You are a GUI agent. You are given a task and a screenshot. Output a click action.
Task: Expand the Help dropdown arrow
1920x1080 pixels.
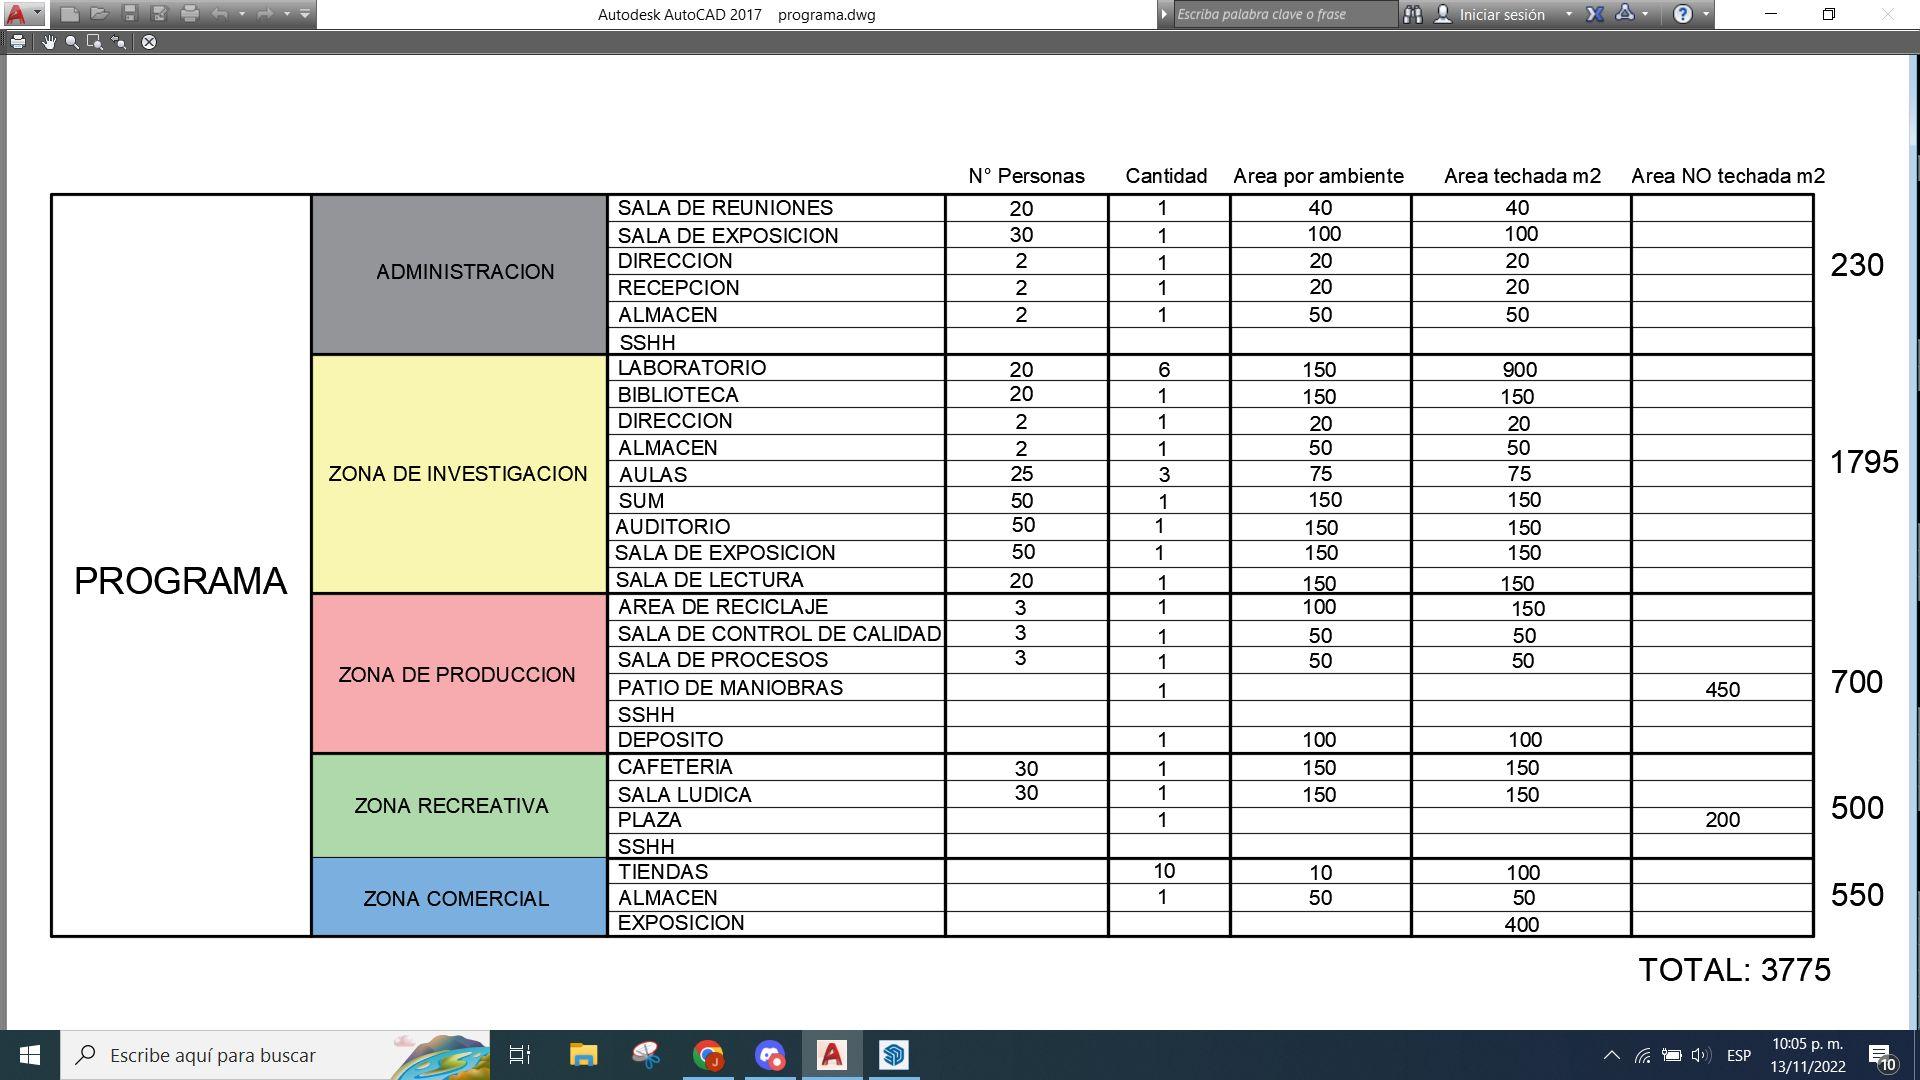pyautogui.click(x=1706, y=14)
